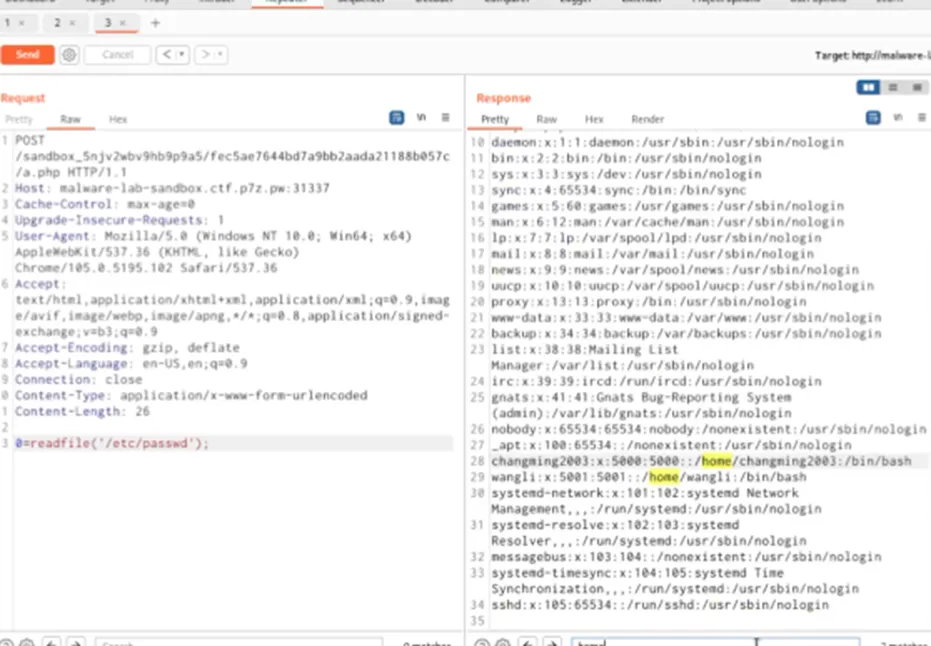Add a new Repeater tab
Viewport: 931px width, 646px height.
coord(155,23)
